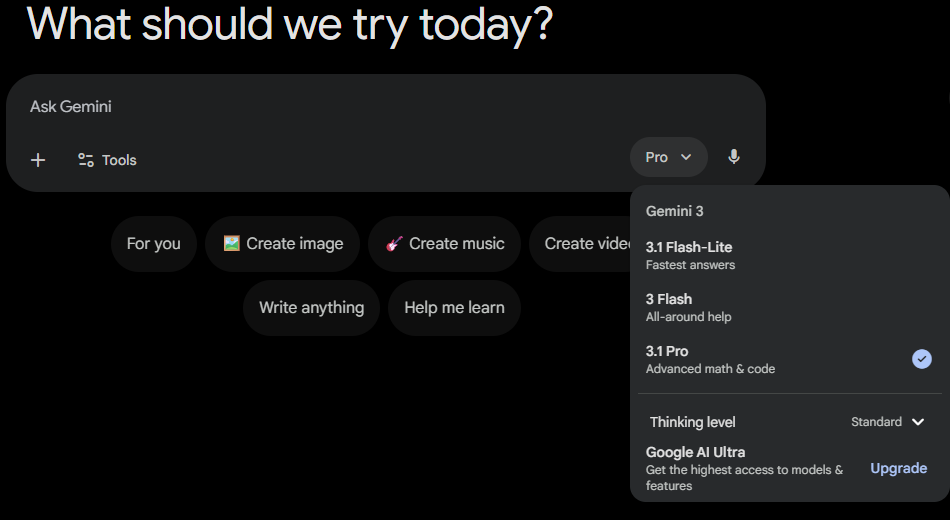Screen dimensions: 950x520
Task: Click the plus icon to add files
Action: point(38,160)
